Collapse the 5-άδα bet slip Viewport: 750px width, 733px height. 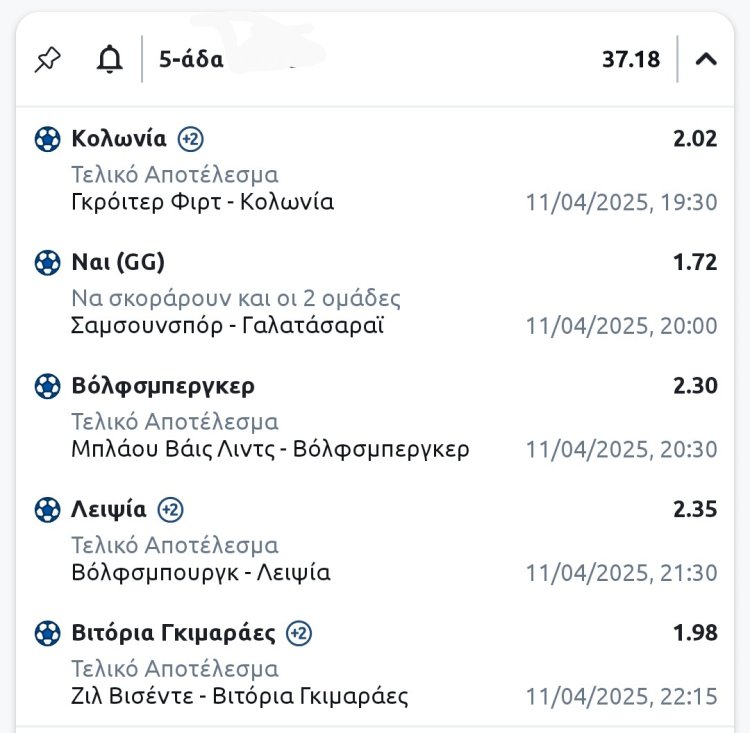706,60
